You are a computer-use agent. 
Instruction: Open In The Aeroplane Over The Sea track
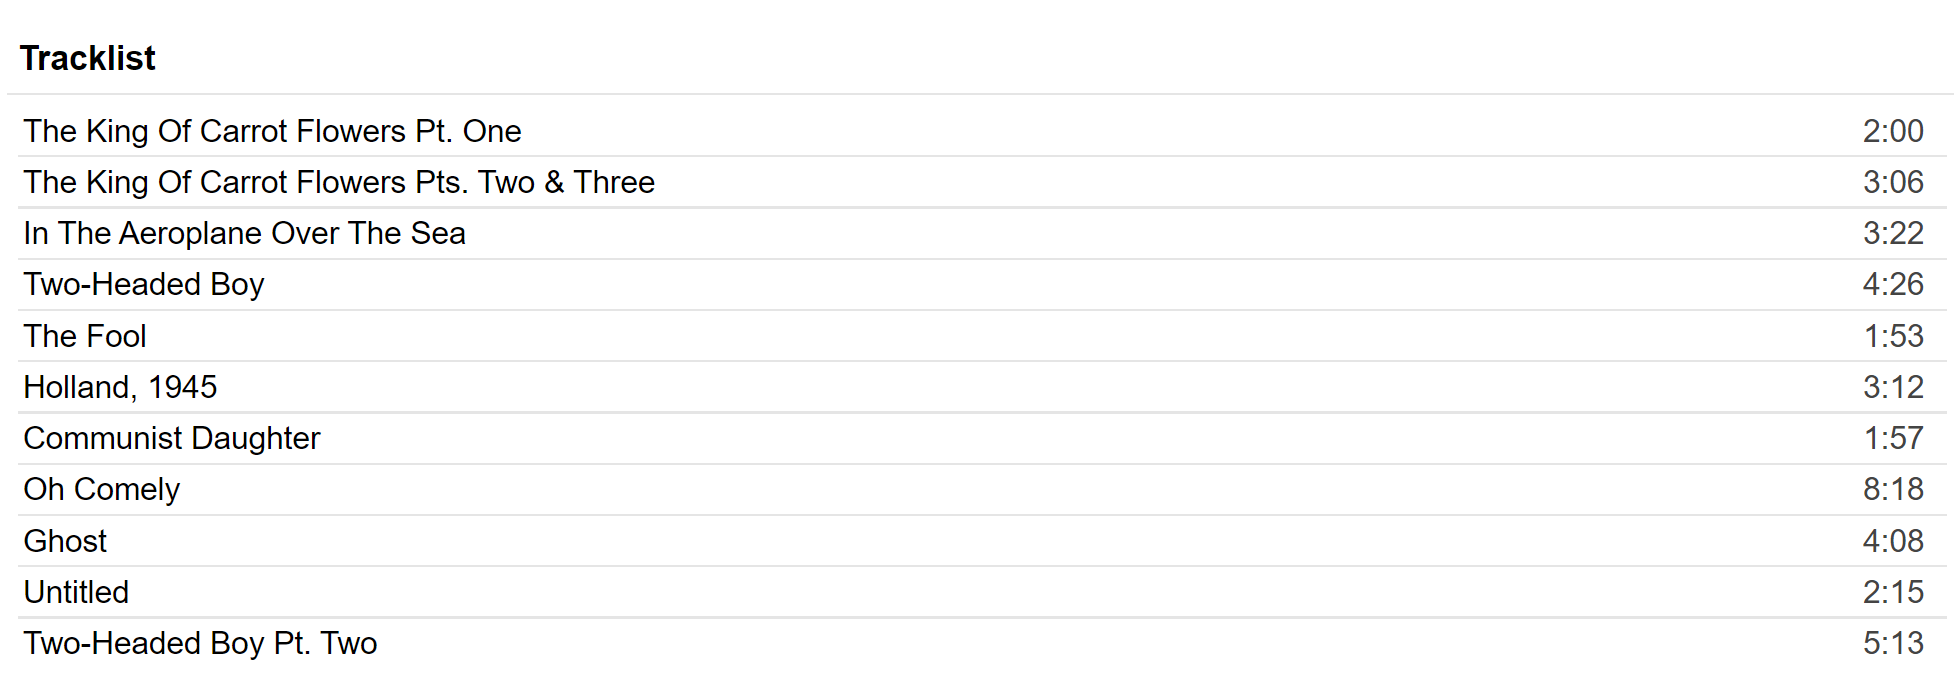point(244,233)
